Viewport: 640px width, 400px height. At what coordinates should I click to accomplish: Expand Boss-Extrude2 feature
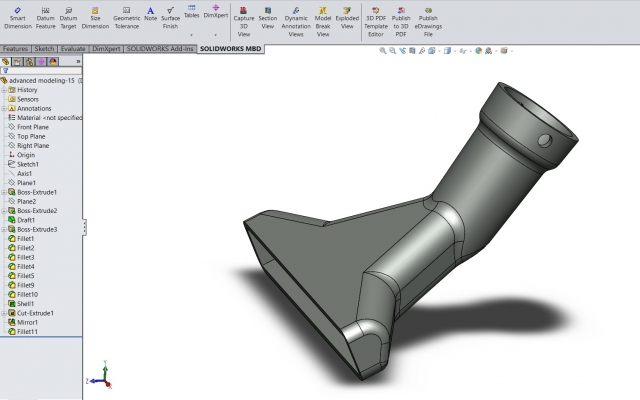point(4,211)
